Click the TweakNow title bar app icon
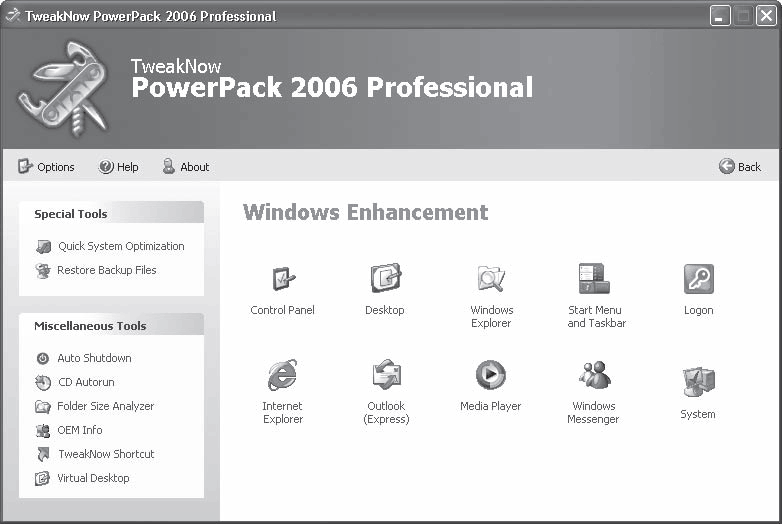The image size is (782, 524). pyautogui.click(x=12, y=15)
